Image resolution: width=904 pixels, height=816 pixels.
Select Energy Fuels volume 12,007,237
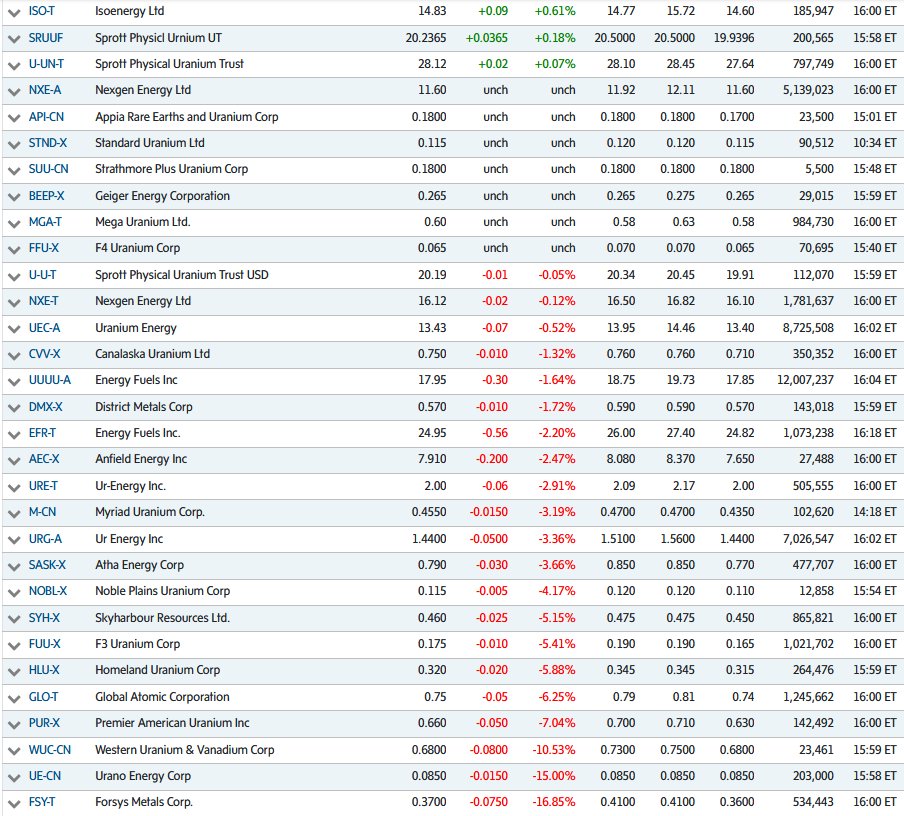pos(805,380)
